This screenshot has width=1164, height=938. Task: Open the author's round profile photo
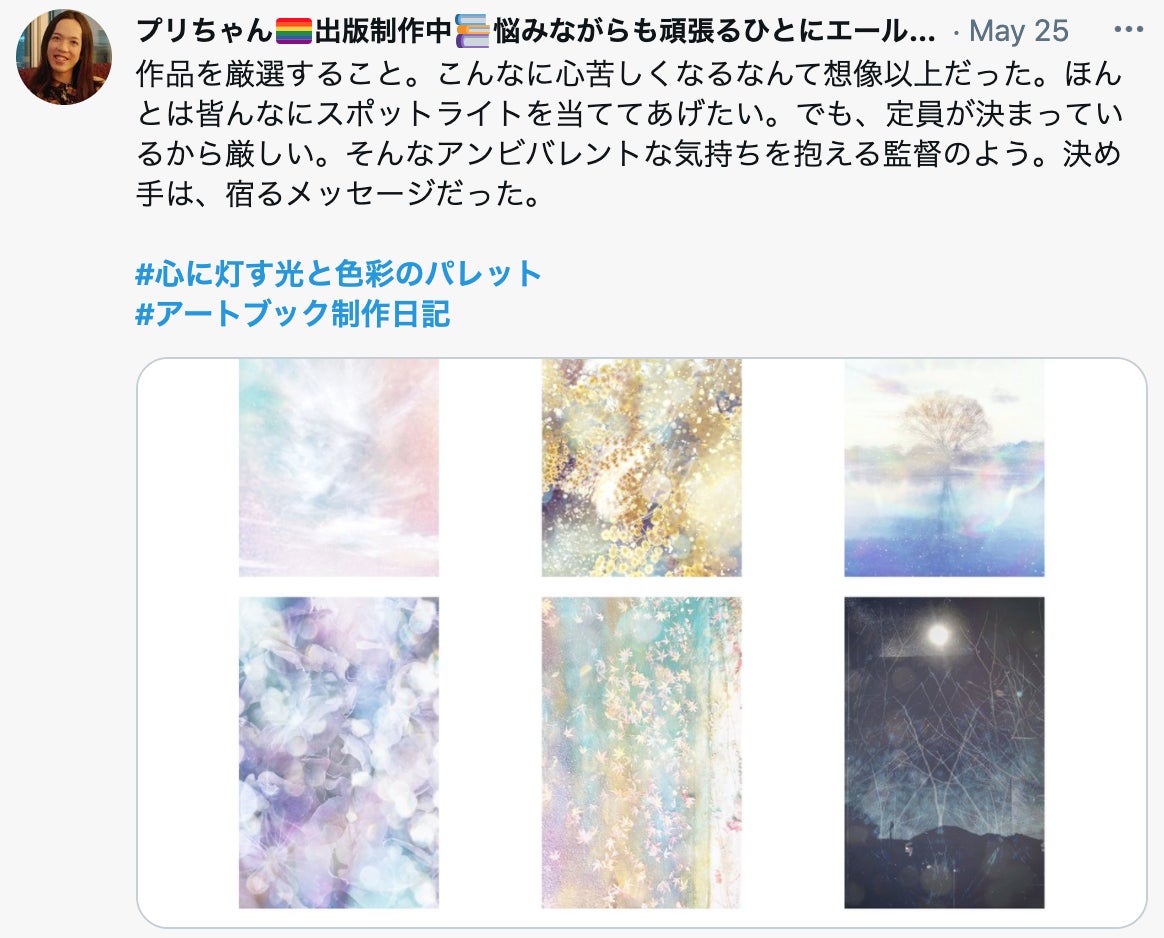pyautogui.click(x=64, y=57)
